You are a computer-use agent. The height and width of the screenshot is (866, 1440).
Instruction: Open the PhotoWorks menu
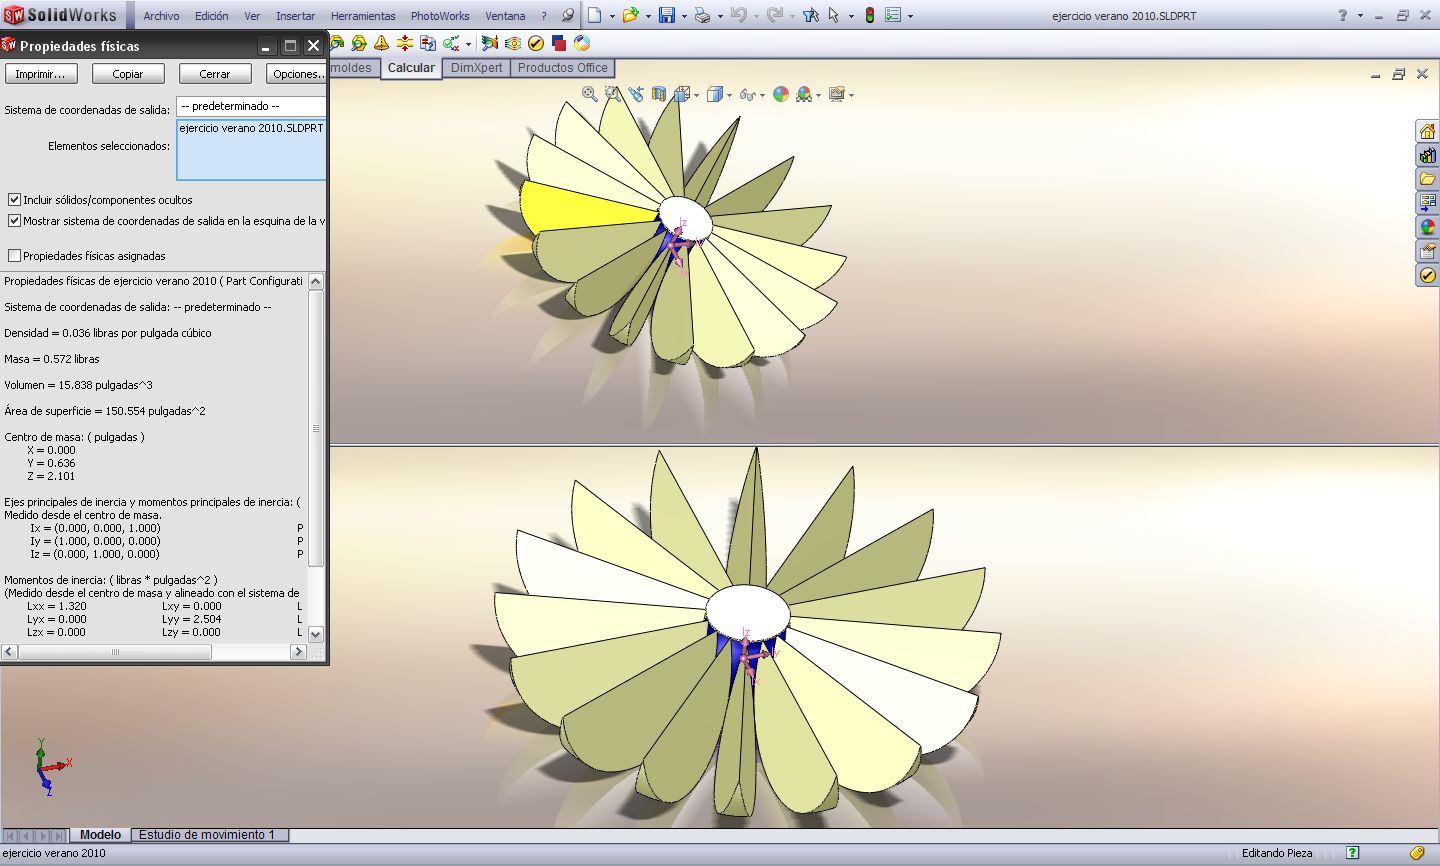(x=440, y=16)
